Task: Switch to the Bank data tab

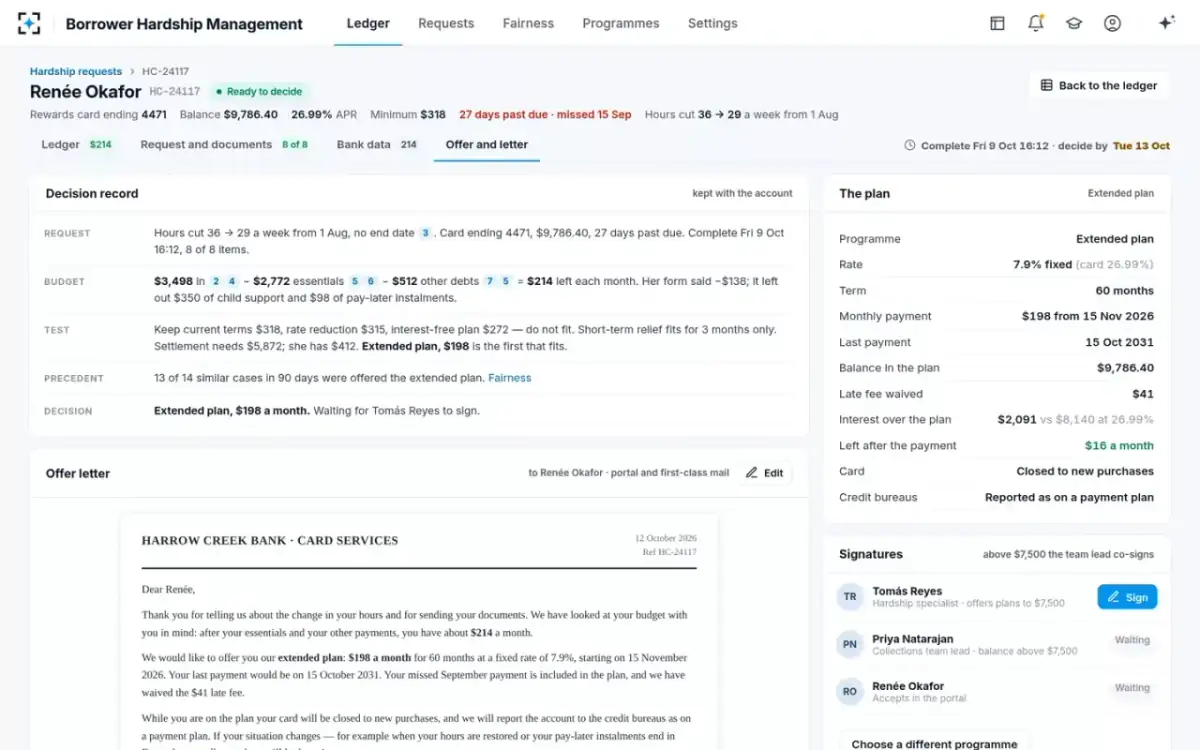Action: click(377, 145)
